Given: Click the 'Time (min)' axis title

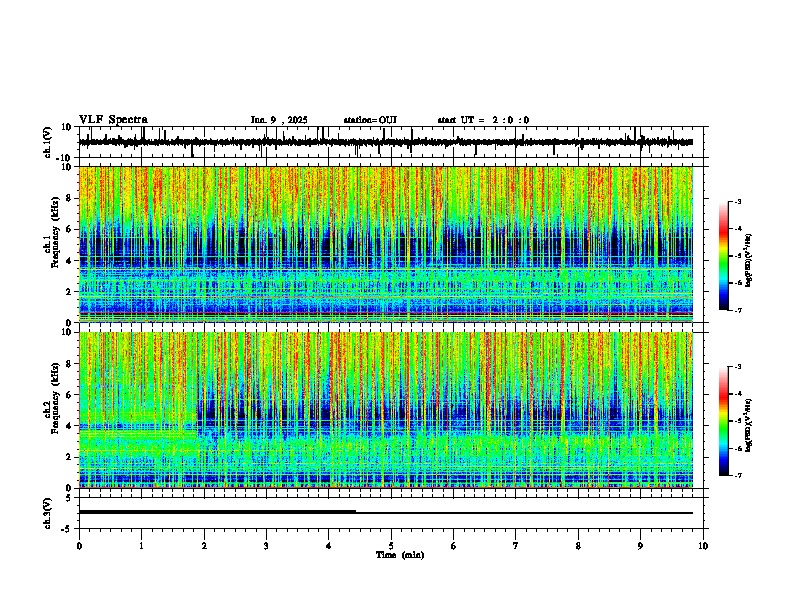Looking at the screenshot, I should coord(400,555).
